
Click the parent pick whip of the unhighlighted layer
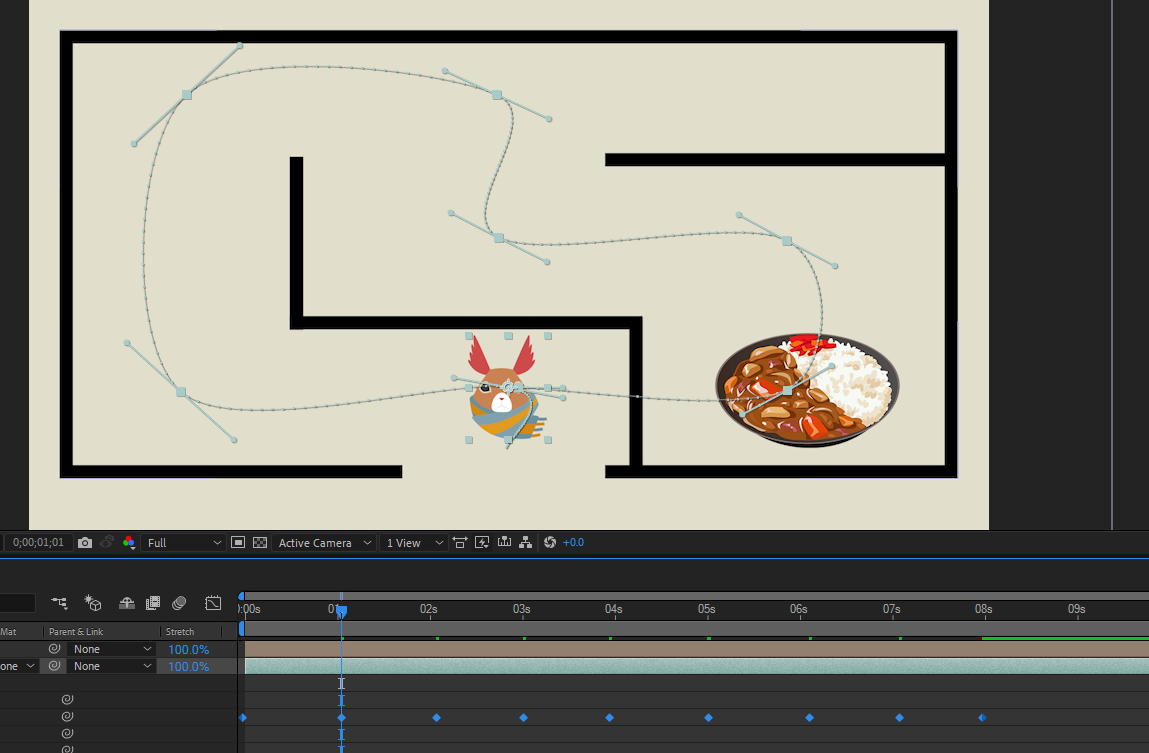click(54, 648)
